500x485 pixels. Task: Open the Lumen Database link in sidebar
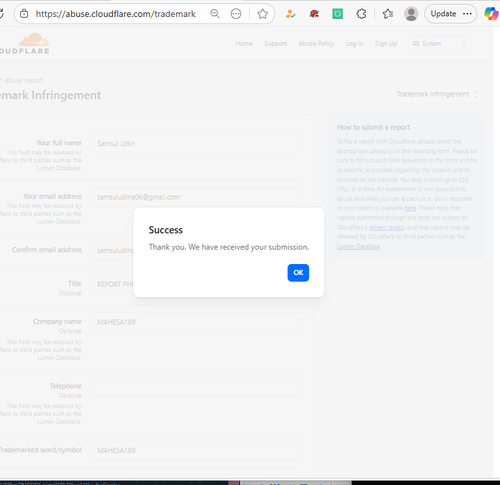358,246
